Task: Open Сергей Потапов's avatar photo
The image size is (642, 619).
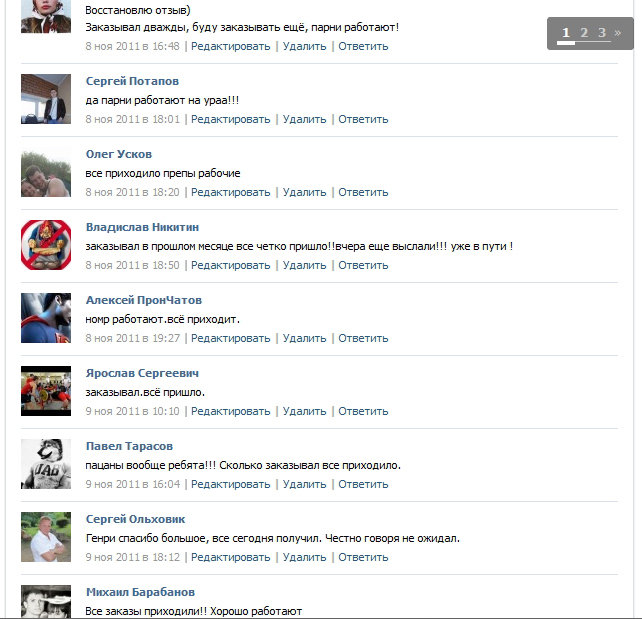Action: (46, 99)
